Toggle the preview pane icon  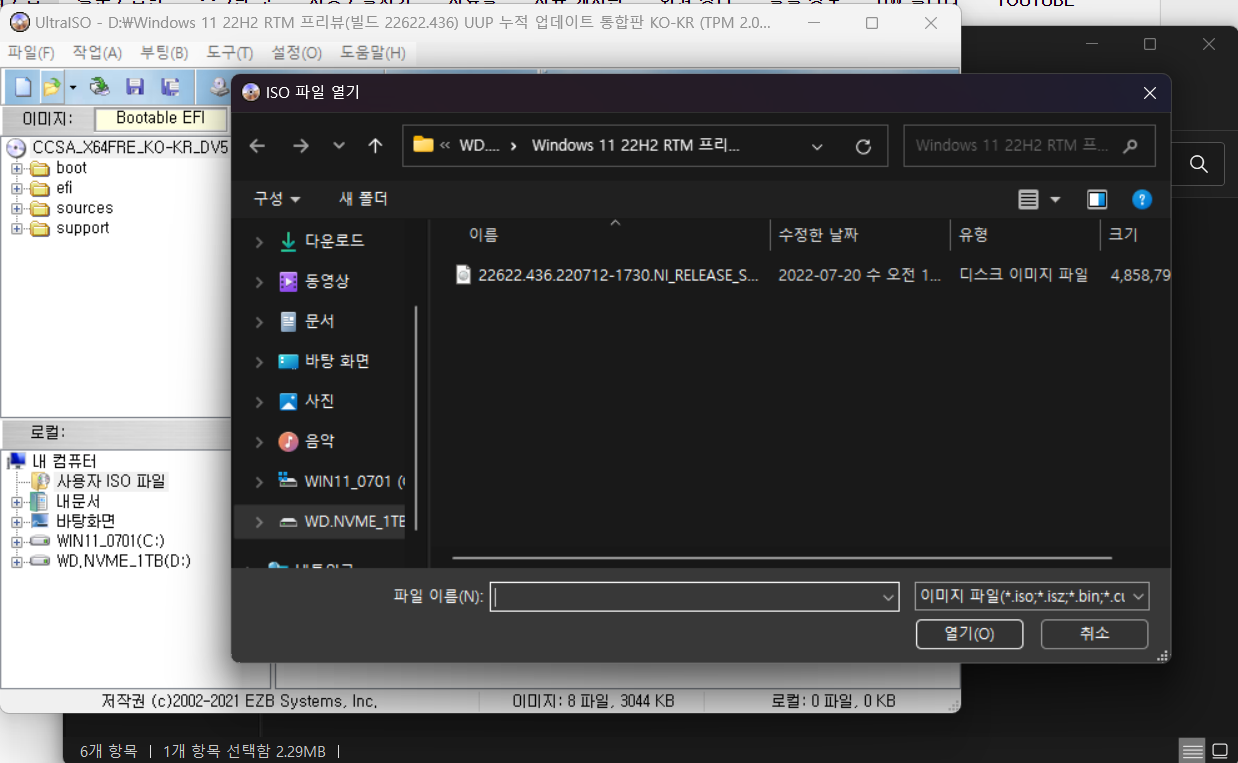point(1097,200)
